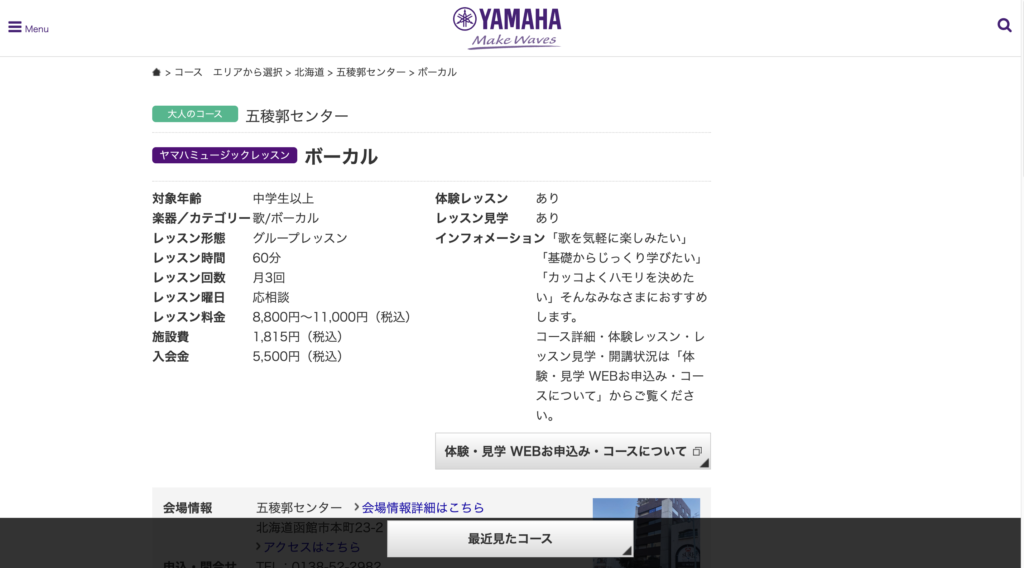Image resolution: width=1024 pixels, height=568 pixels.
Task: Click the address 北海道函館市本町23-2
Action: pyautogui.click(x=319, y=527)
